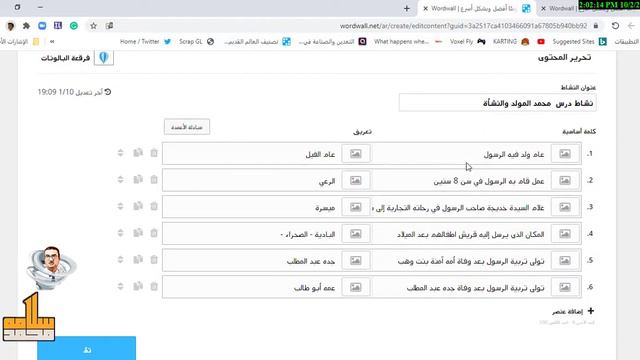
Task: Add image to keyword in row 6
Action: pyautogui.click(x=565, y=287)
